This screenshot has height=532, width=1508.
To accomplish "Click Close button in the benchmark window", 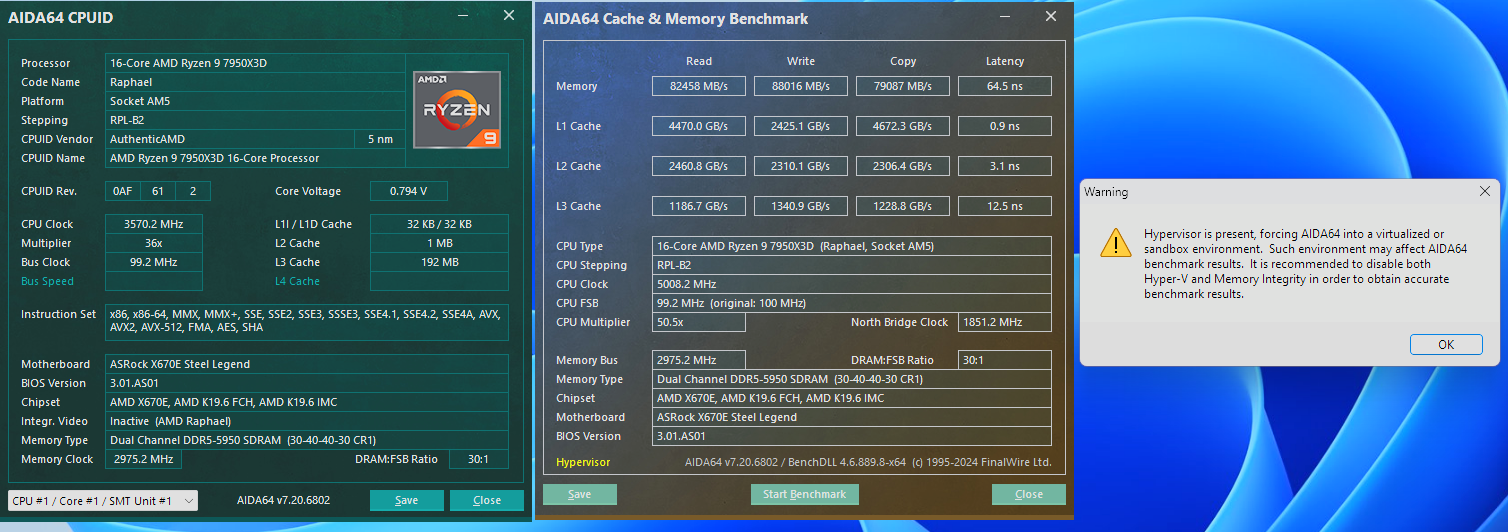I will (x=1028, y=494).
